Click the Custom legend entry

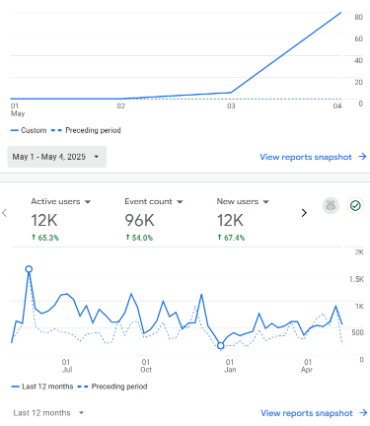click(29, 130)
